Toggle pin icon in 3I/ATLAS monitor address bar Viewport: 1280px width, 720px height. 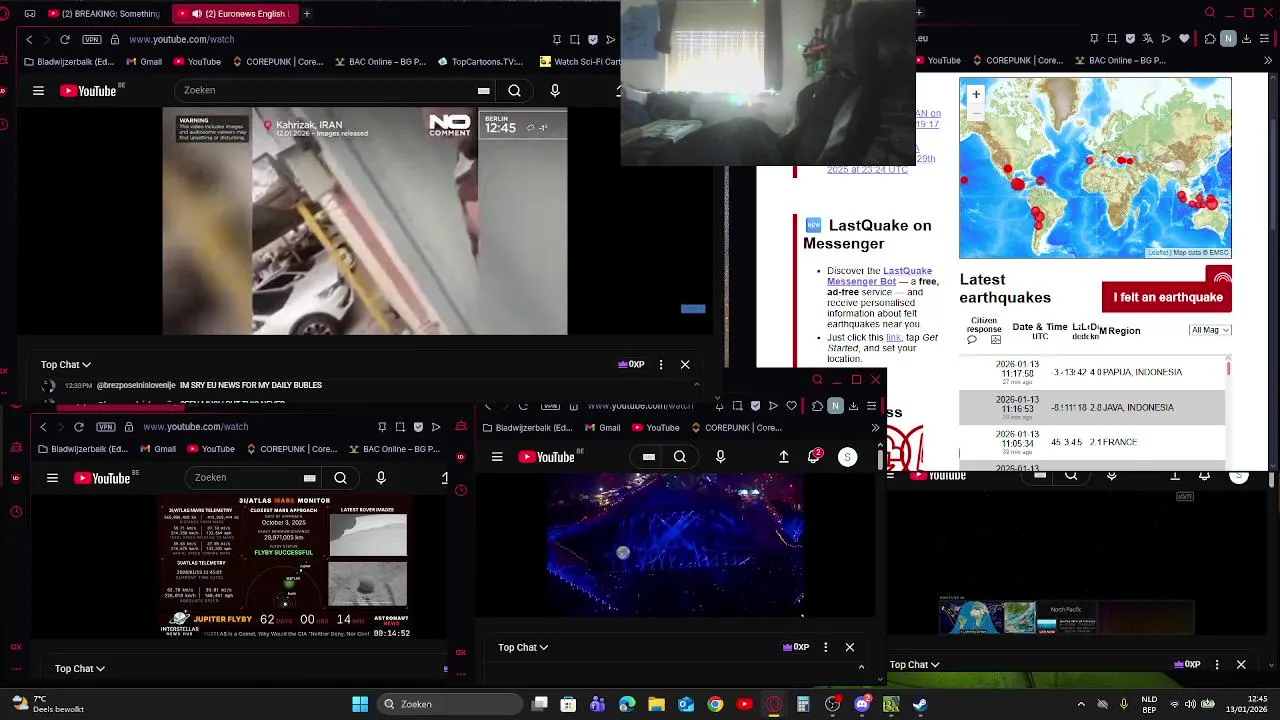382,427
